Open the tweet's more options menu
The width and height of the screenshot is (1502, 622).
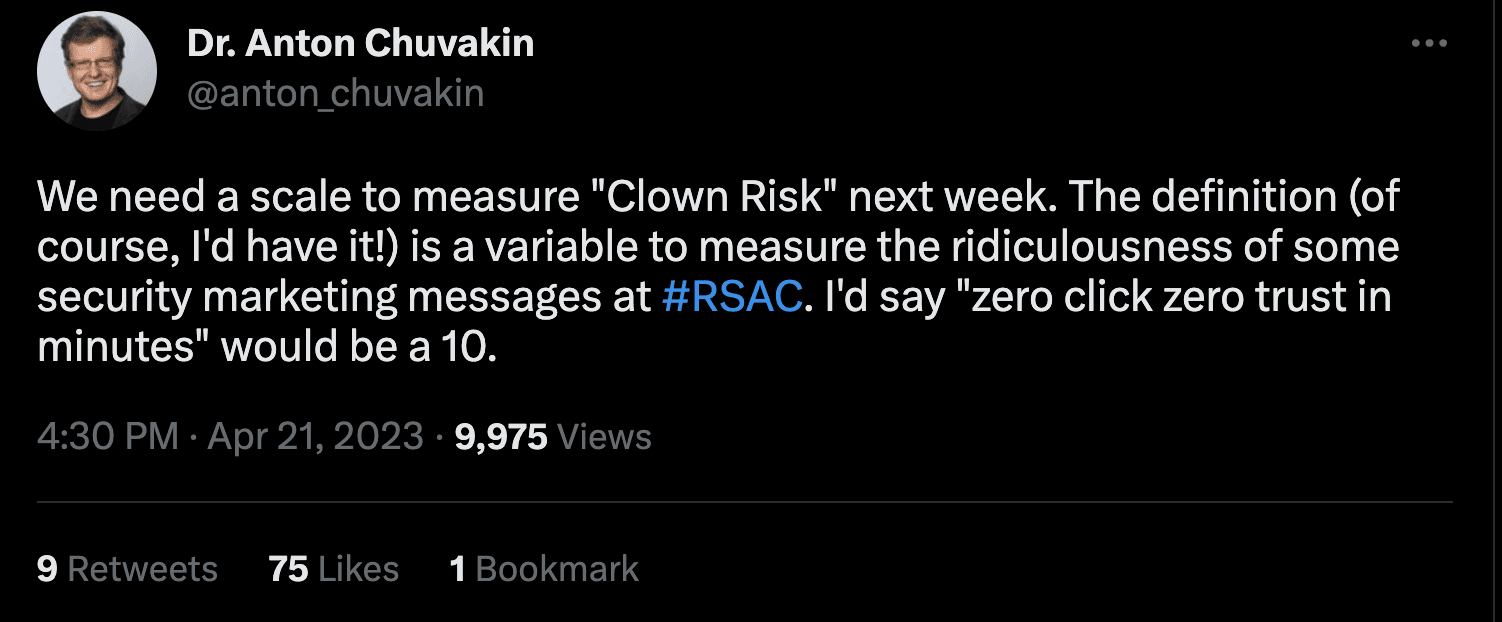point(1429,44)
